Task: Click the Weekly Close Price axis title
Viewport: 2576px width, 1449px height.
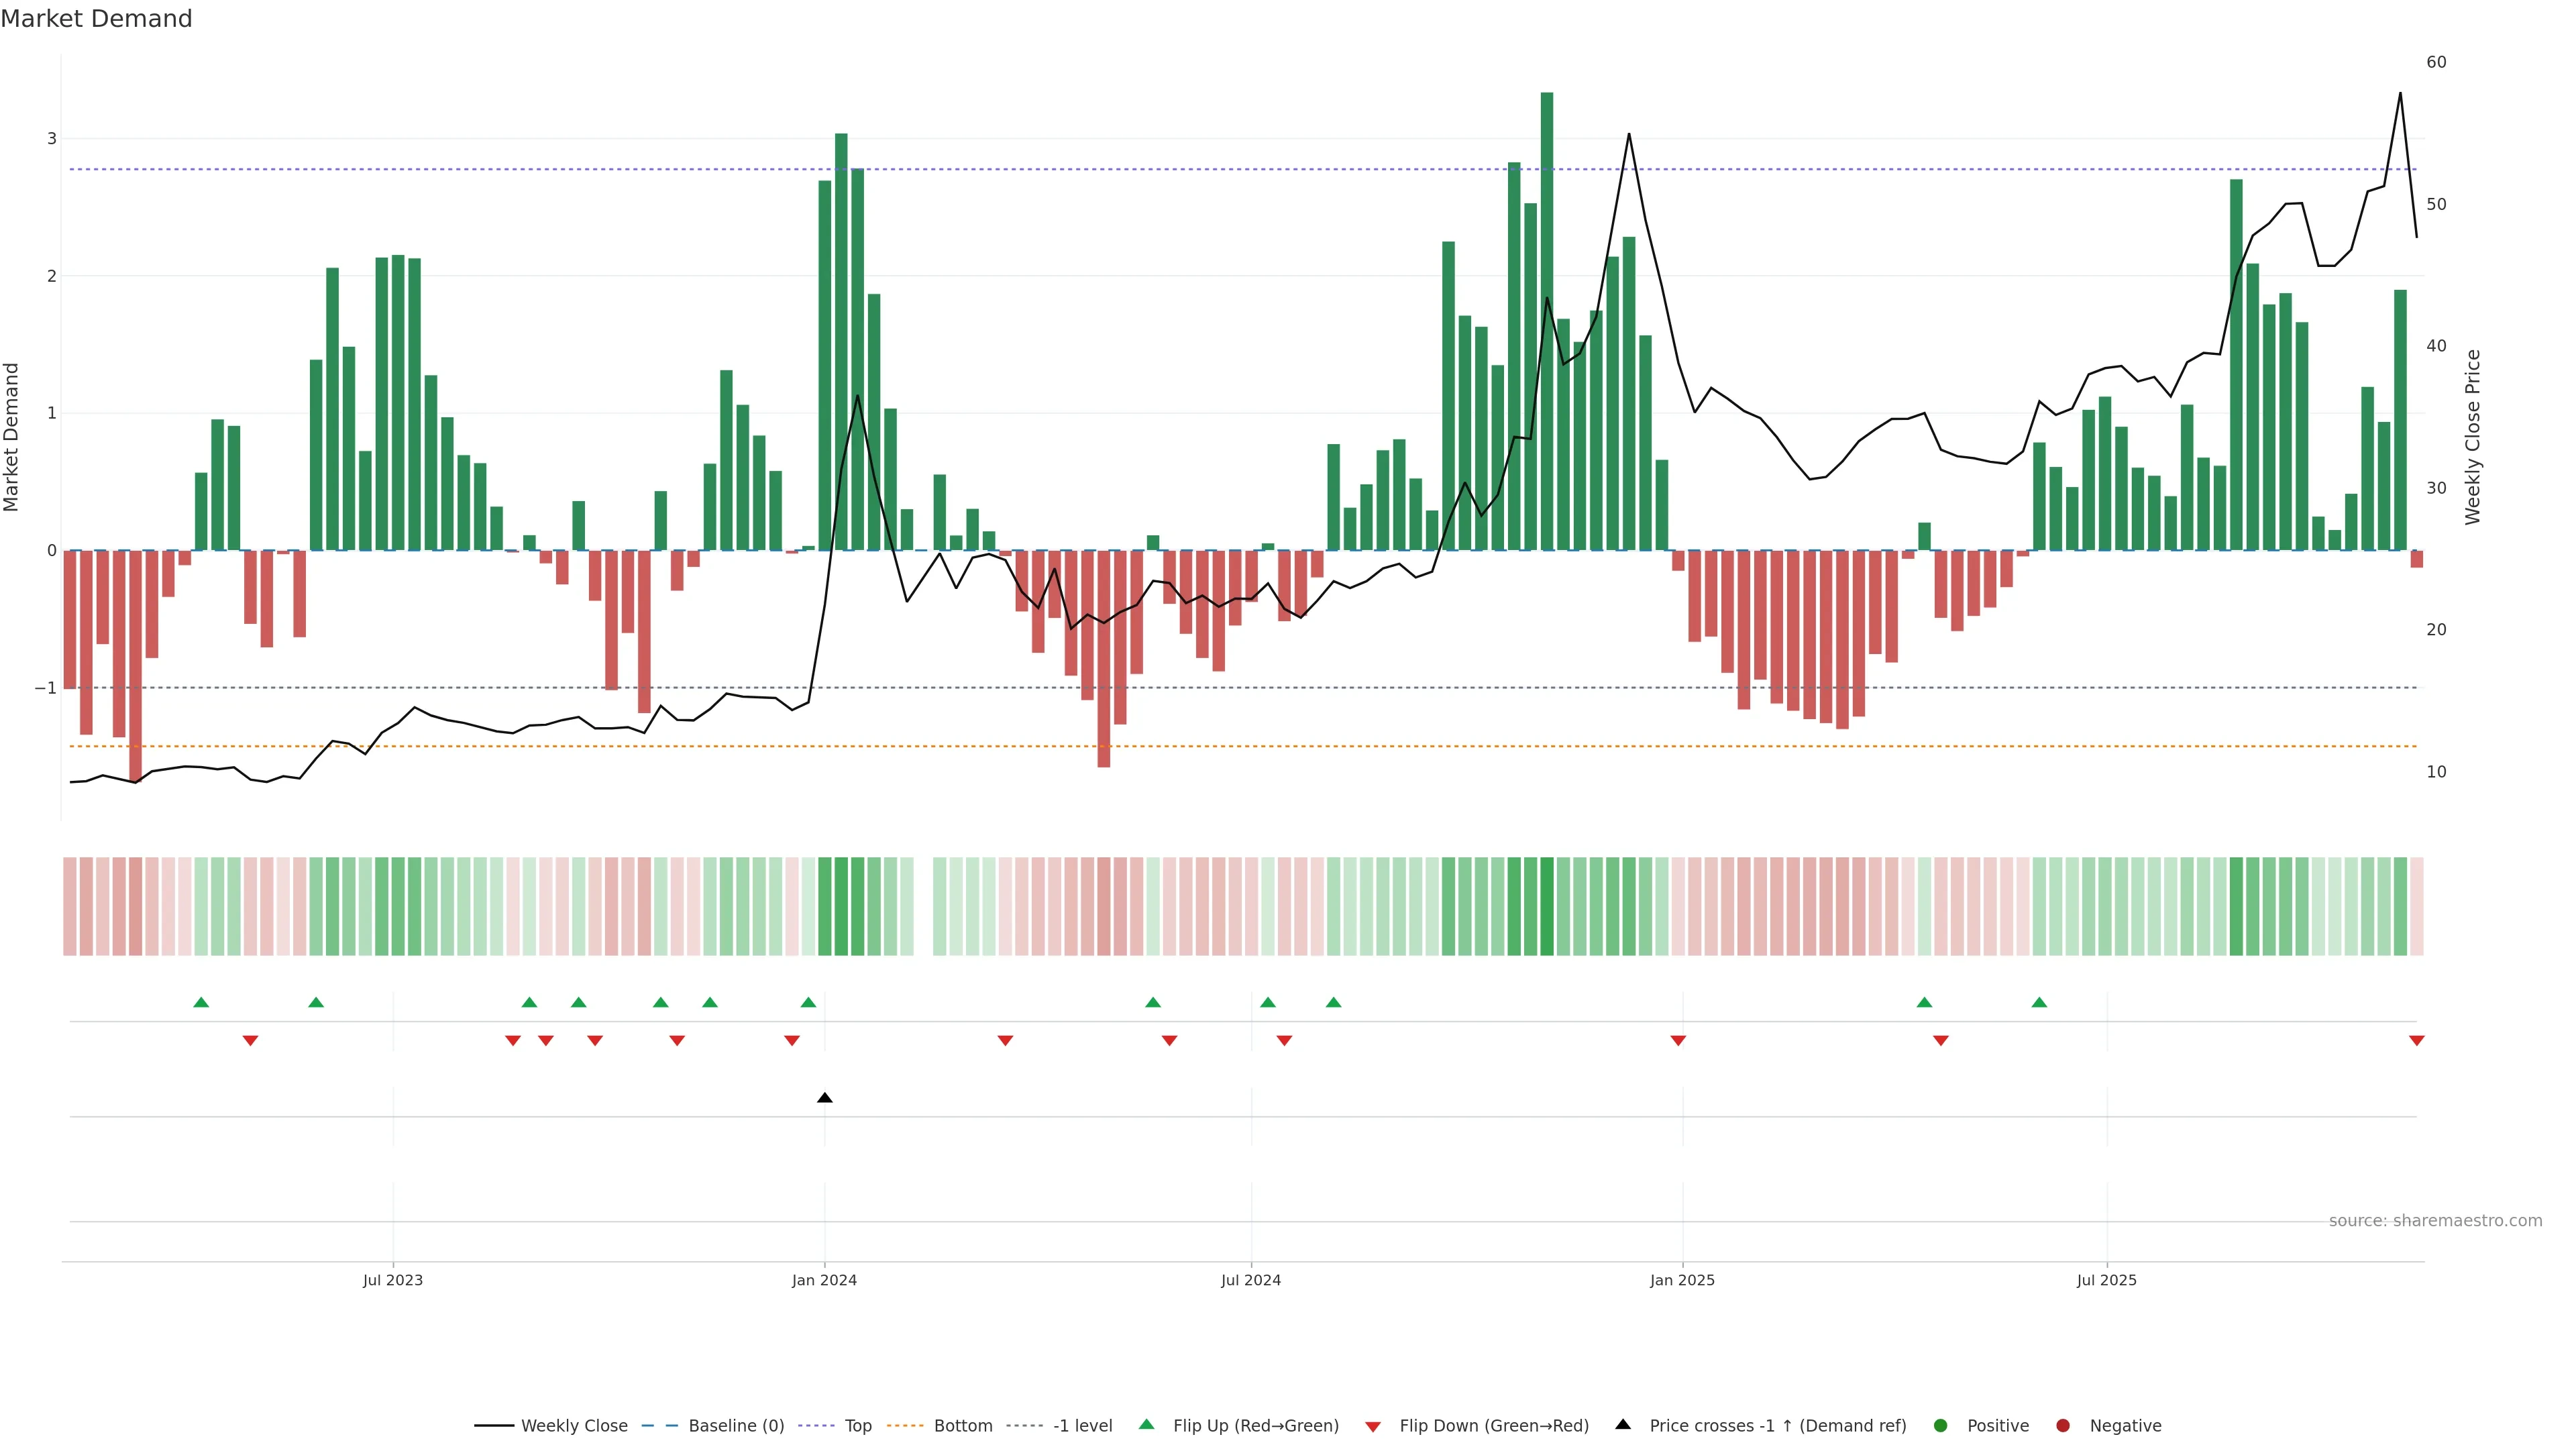Action: [x=2473, y=437]
